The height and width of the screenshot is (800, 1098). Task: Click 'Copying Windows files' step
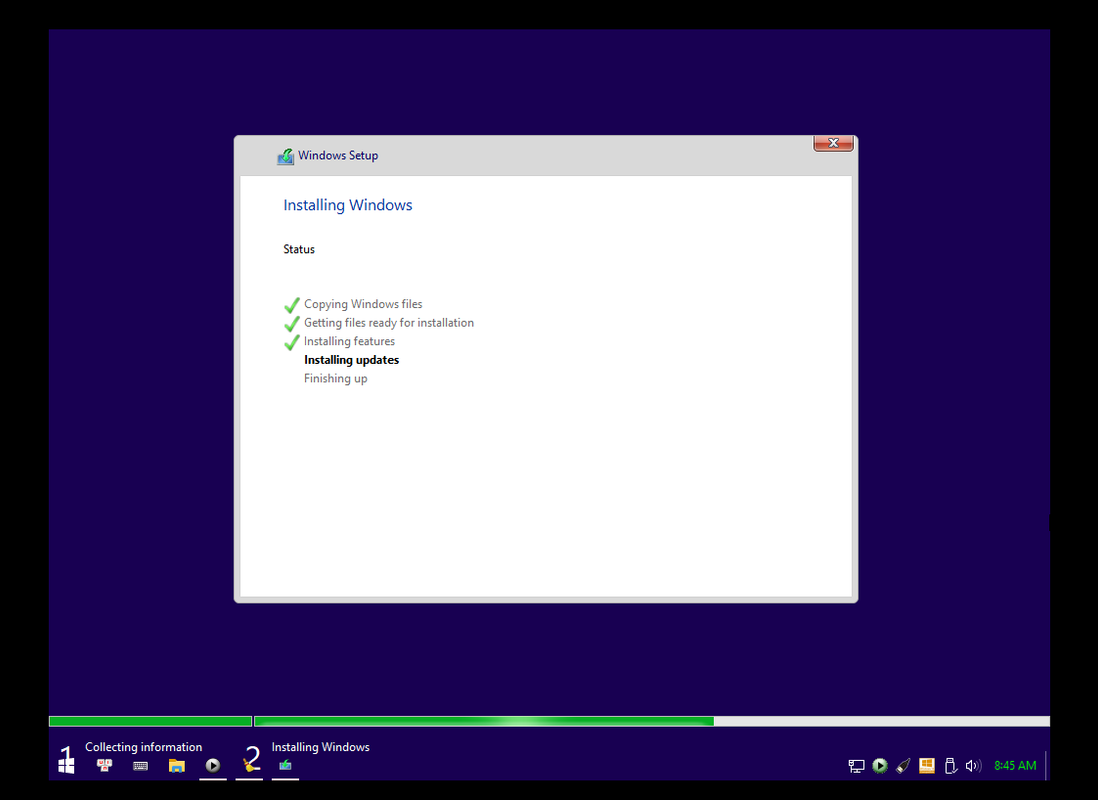(x=363, y=304)
